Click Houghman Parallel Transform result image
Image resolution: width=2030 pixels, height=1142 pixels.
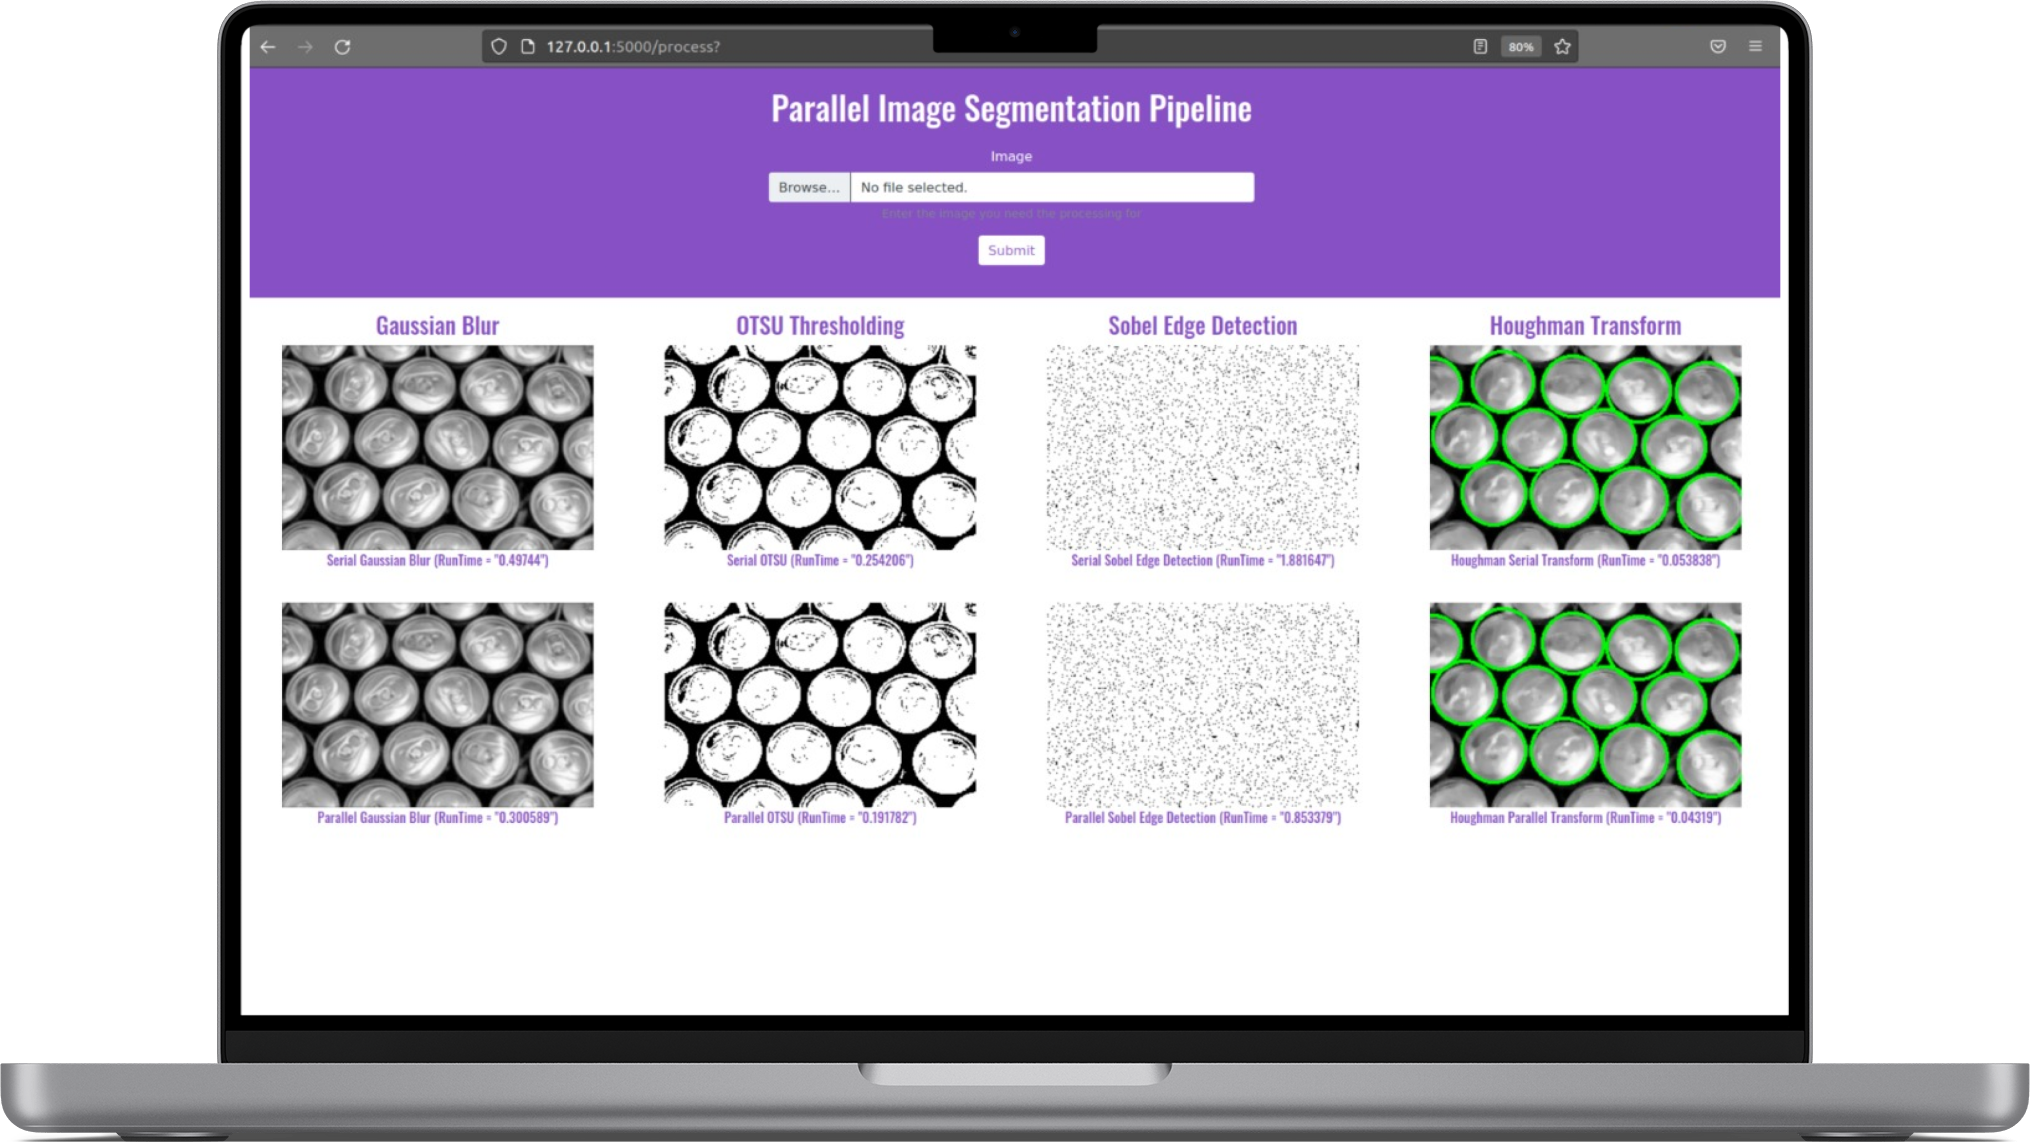[1585, 704]
